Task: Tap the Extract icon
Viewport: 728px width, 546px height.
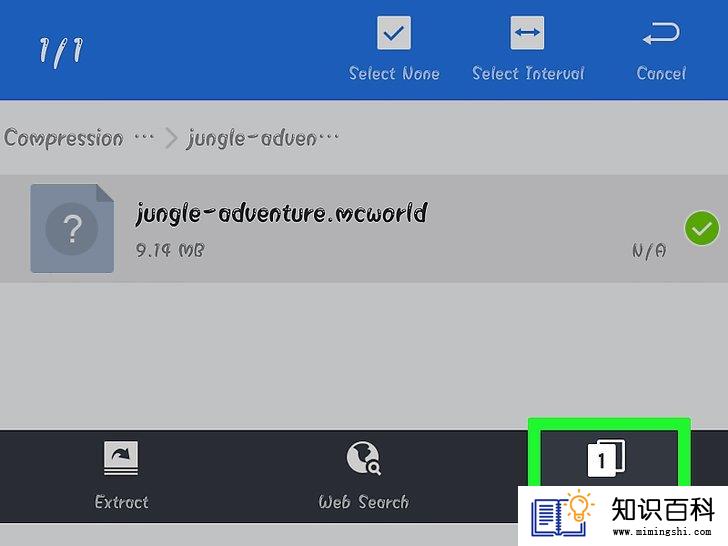Action: (121, 458)
